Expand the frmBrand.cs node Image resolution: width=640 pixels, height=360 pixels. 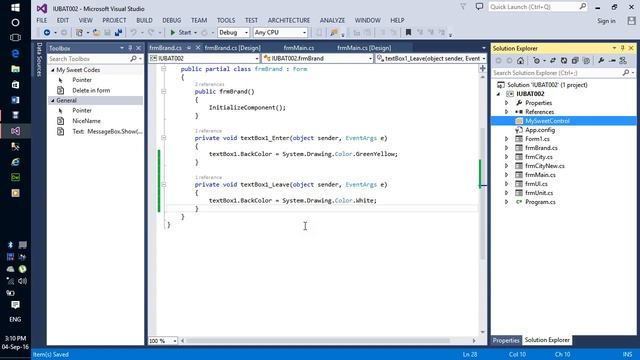pyautogui.click(x=507, y=148)
